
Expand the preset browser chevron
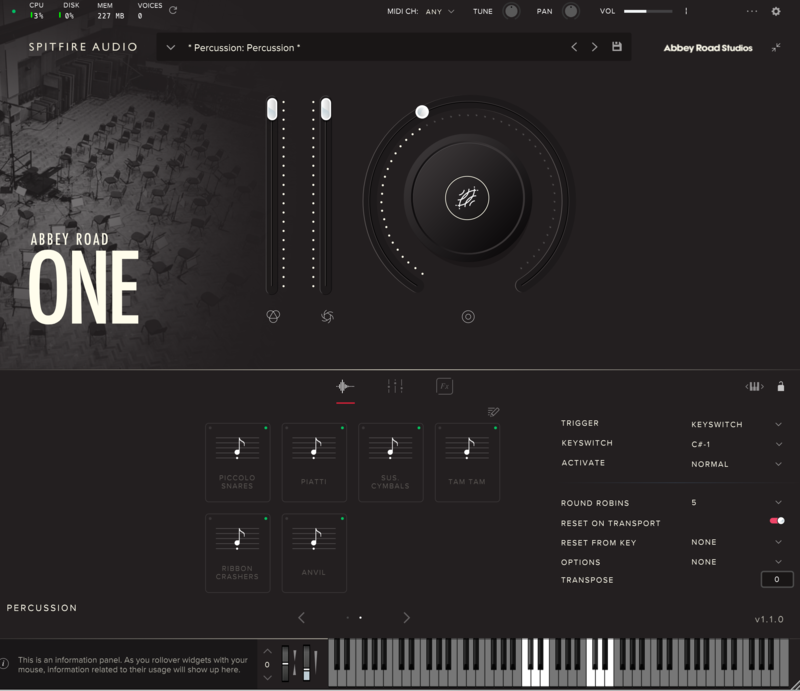pyautogui.click(x=170, y=47)
